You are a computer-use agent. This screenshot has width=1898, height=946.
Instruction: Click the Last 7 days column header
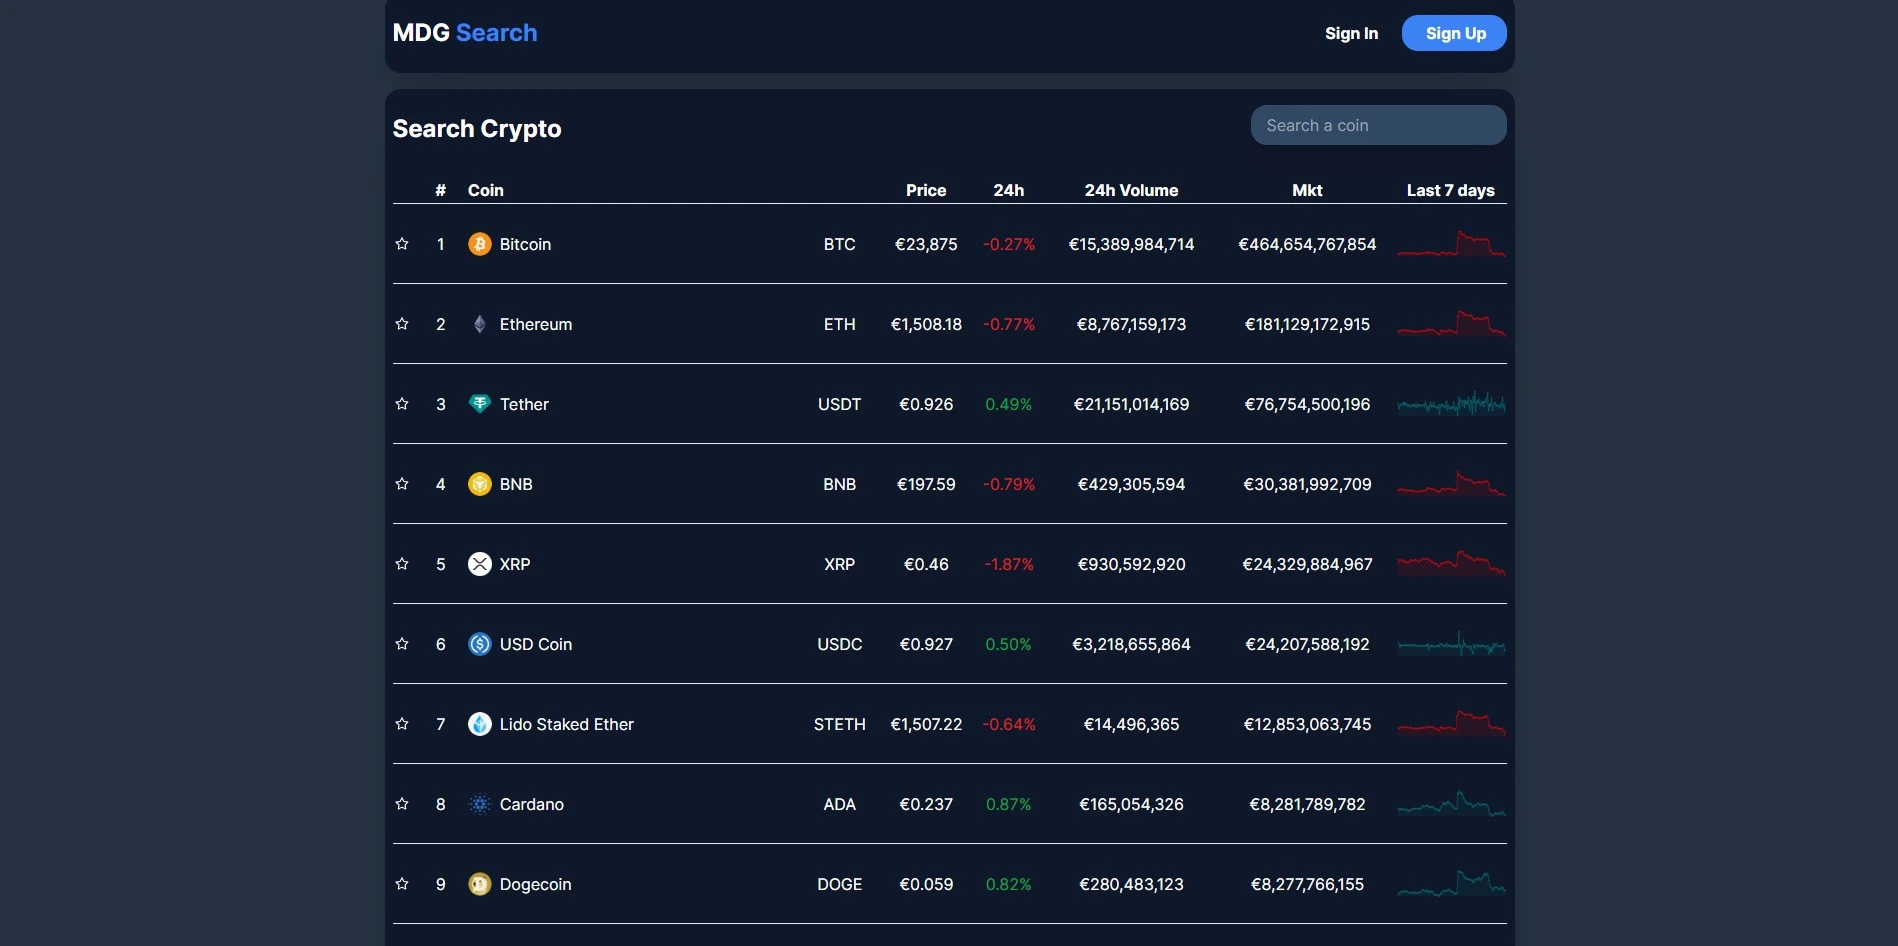coord(1450,190)
